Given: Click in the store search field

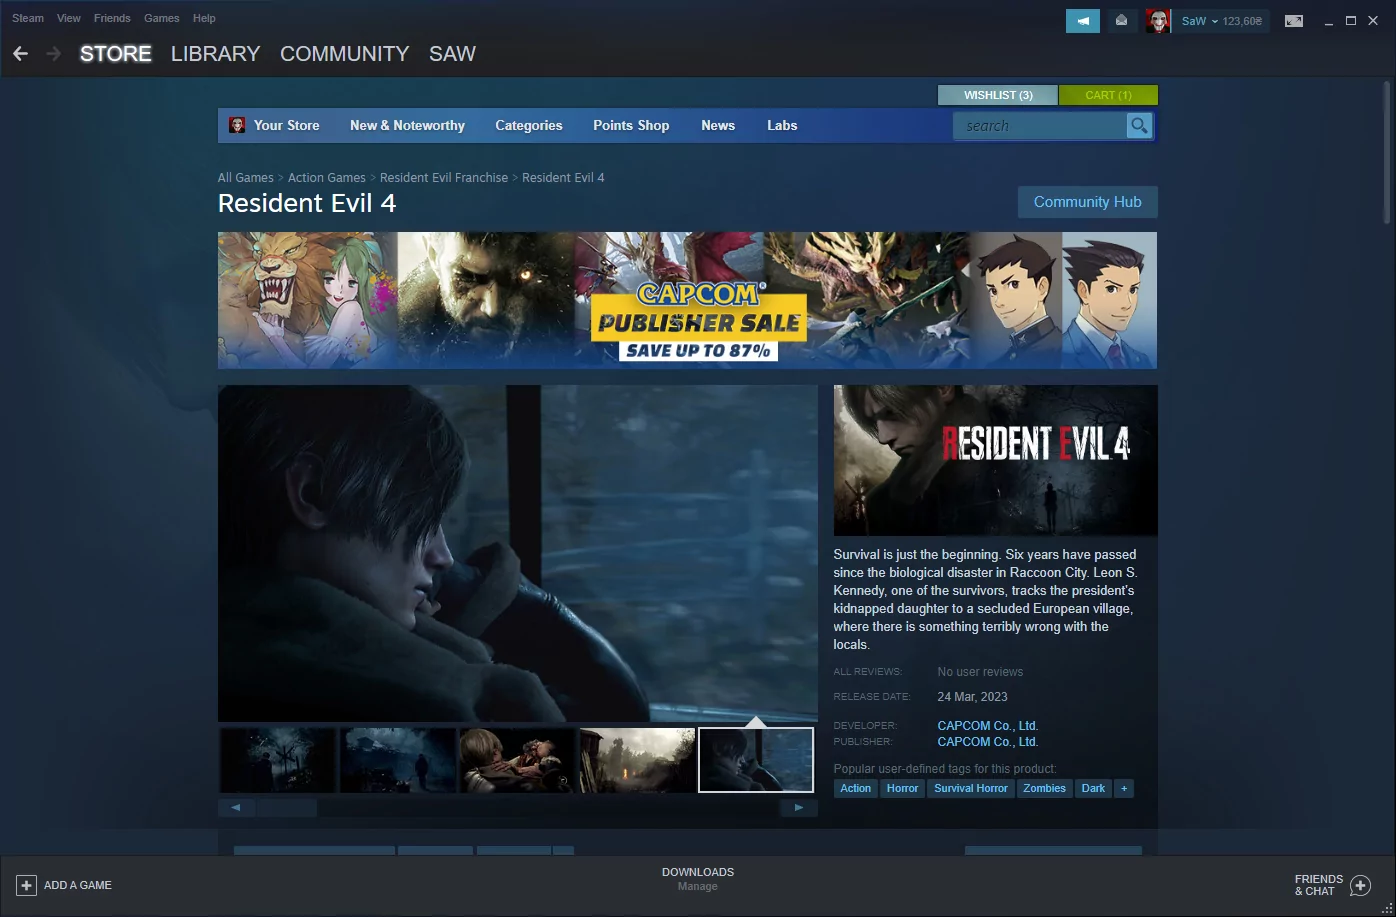Looking at the screenshot, I should 1040,125.
